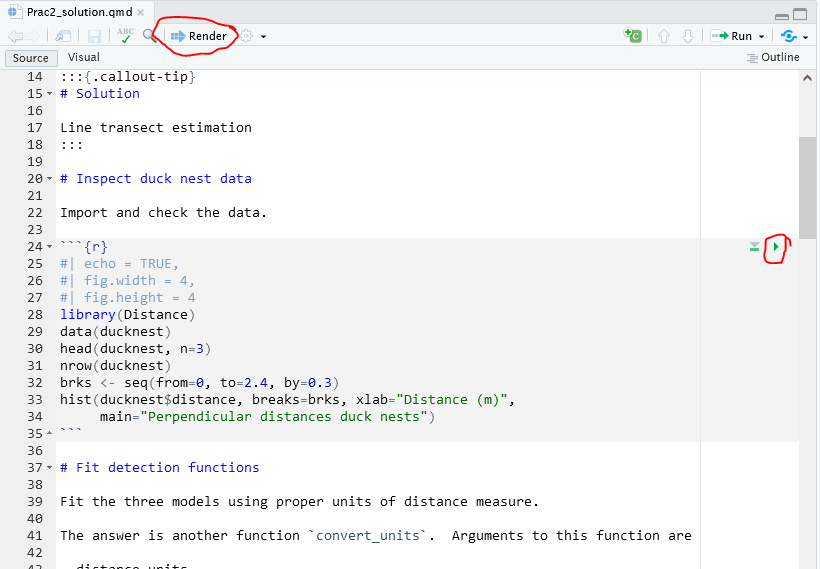
Task: Go forward to next source location
Action: point(32,36)
